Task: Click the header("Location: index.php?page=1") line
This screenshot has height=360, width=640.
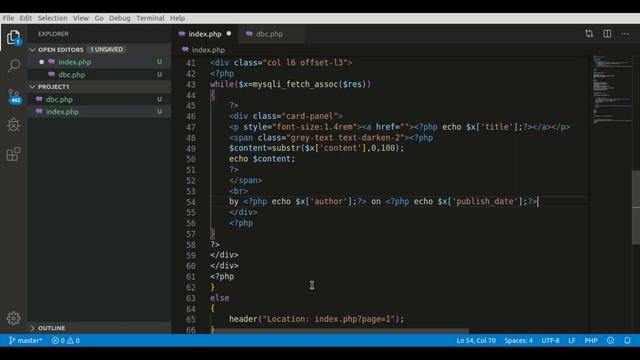Action: 316,319
